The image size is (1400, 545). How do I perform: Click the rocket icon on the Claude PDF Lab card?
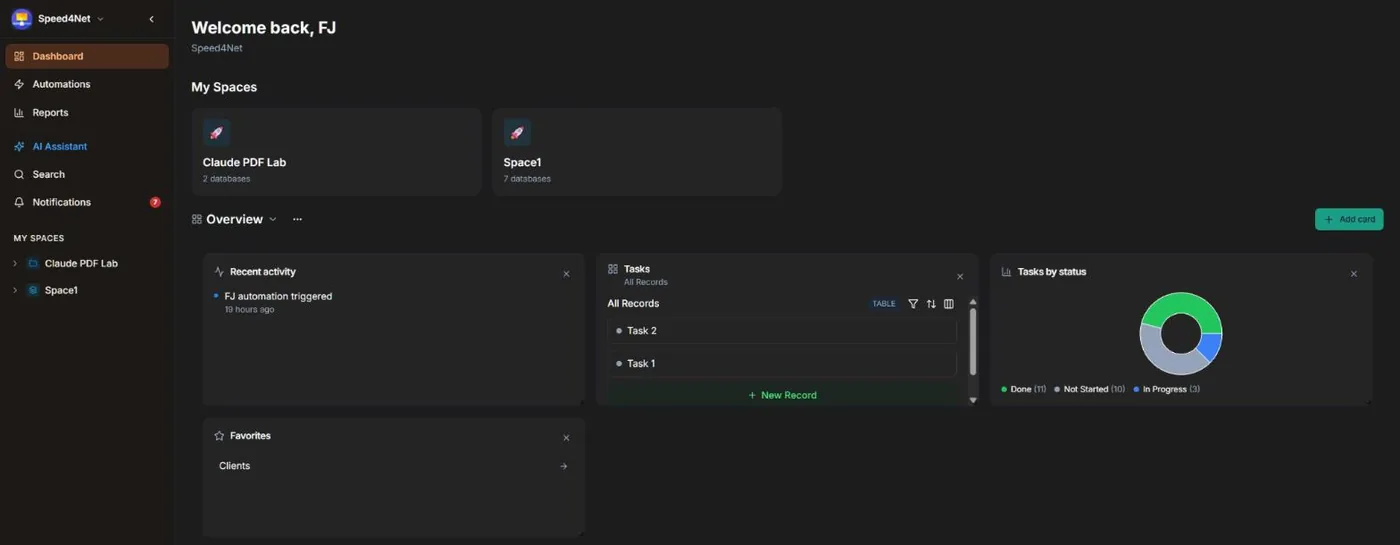click(x=216, y=132)
